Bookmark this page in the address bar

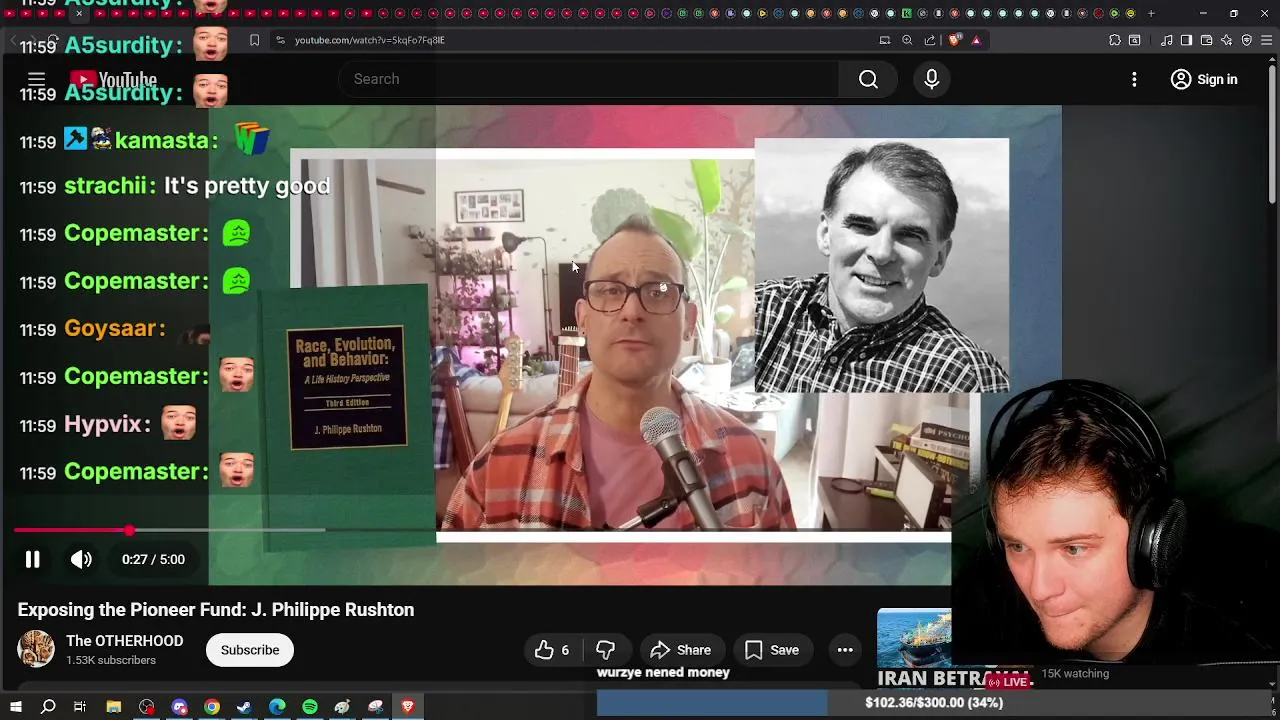point(254,40)
